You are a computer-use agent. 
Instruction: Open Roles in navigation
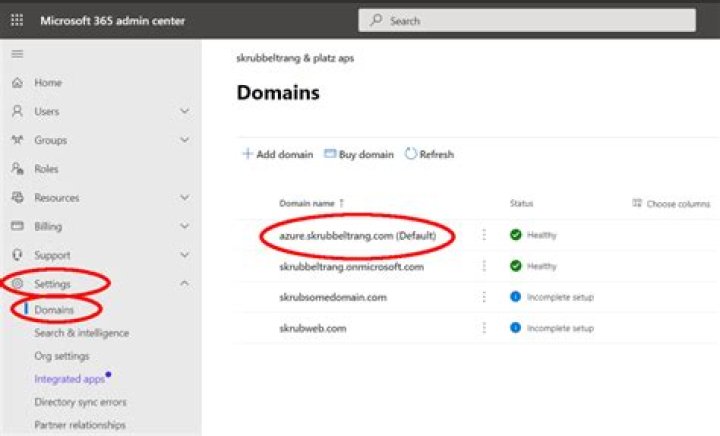(46, 169)
